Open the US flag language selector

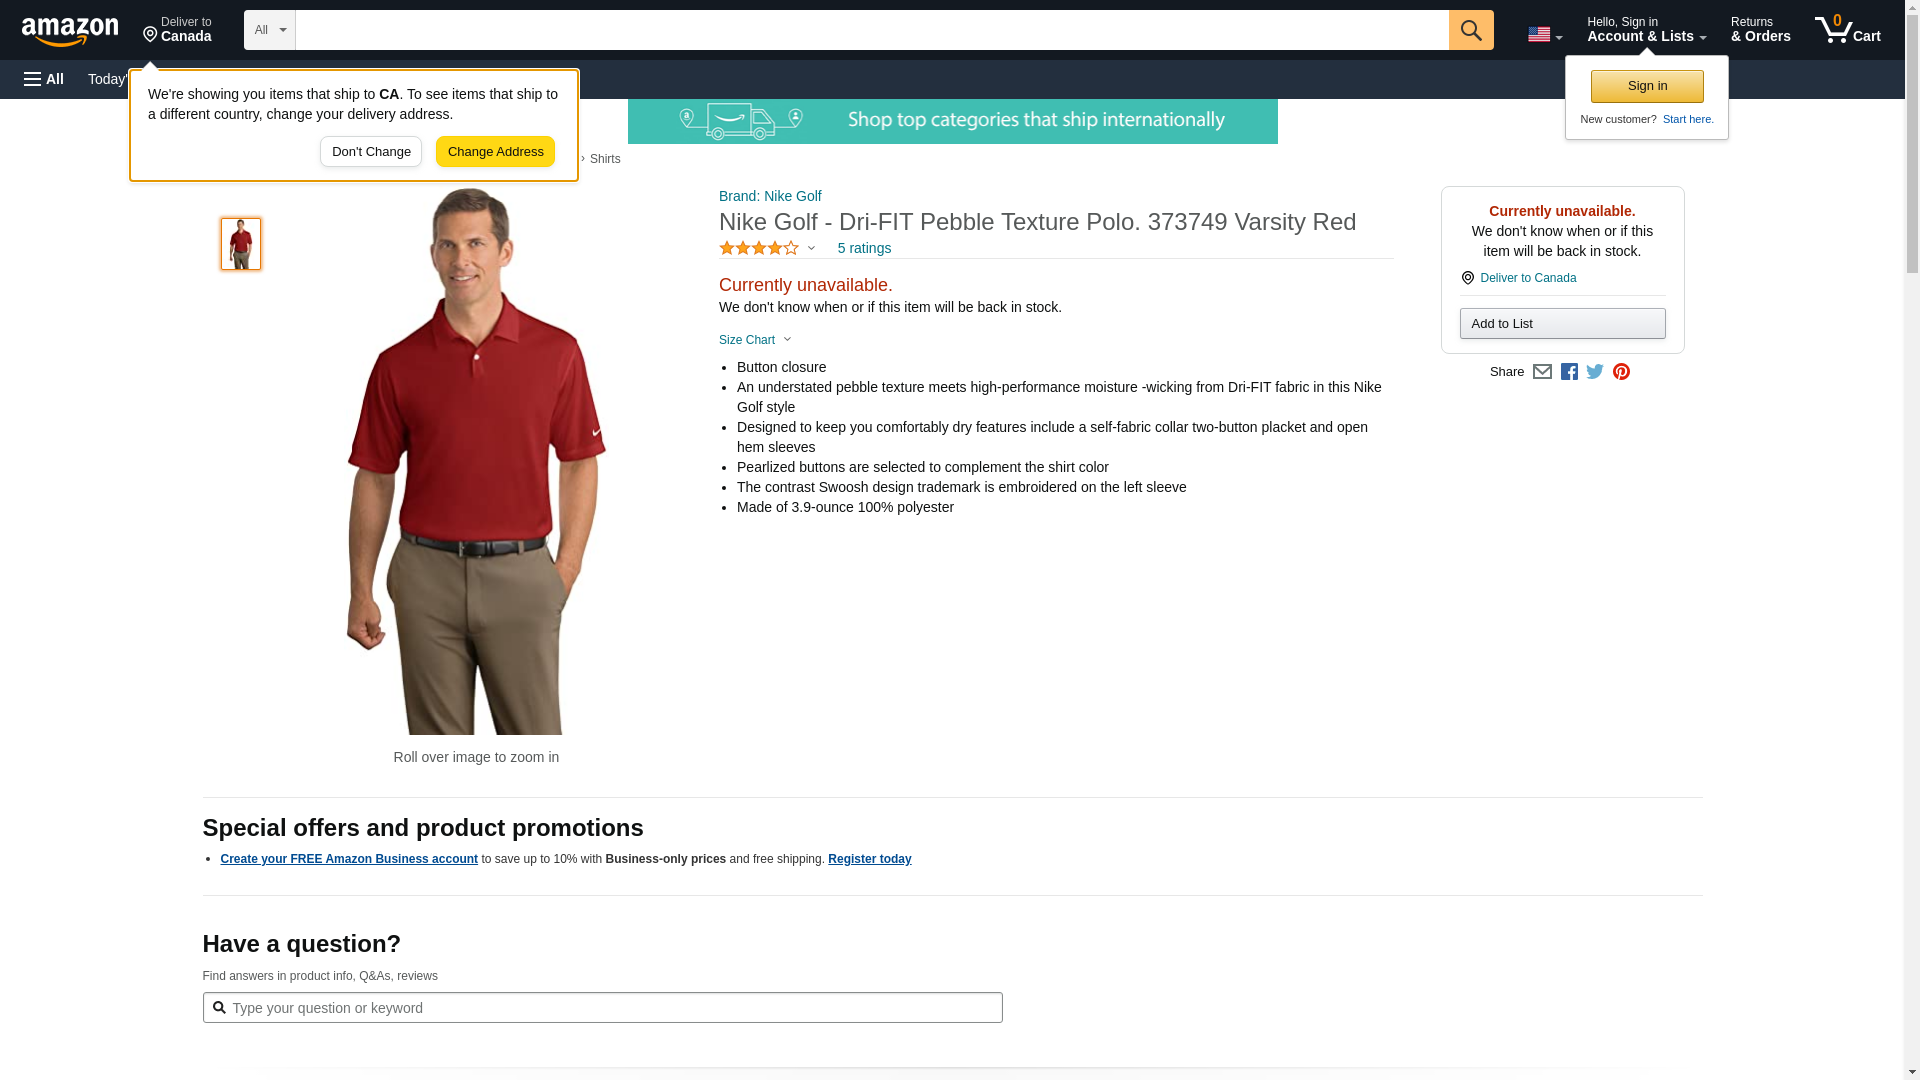pyautogui.click(x=1544, y=34)
